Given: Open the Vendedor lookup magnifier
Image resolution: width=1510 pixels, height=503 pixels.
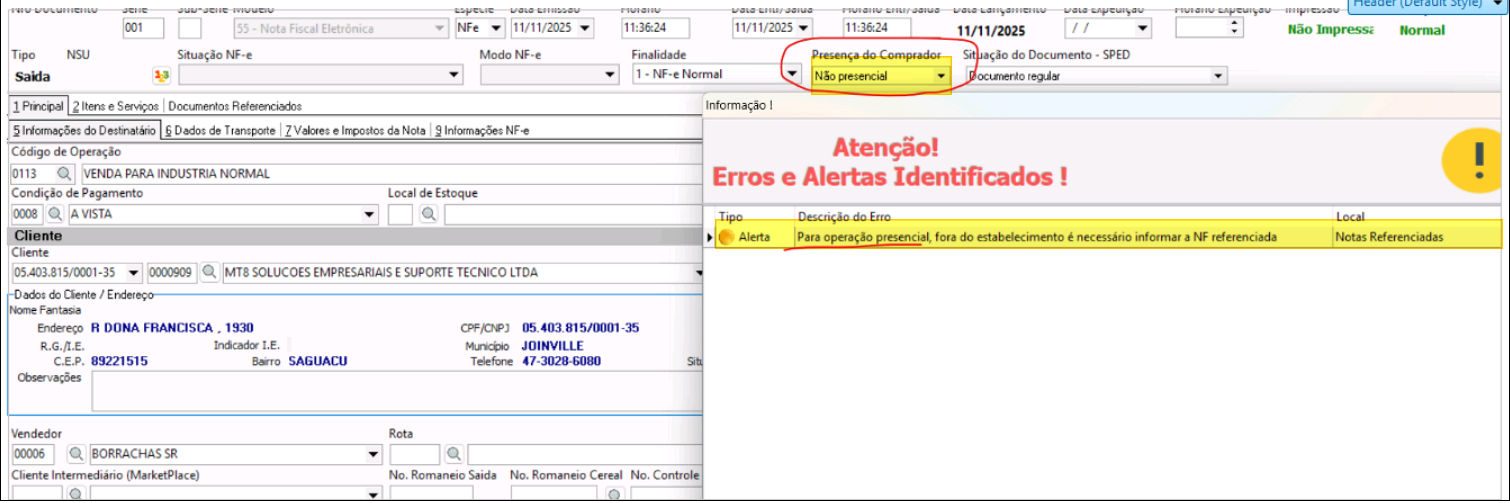Looking at the screenshot, I should point(76,454).
